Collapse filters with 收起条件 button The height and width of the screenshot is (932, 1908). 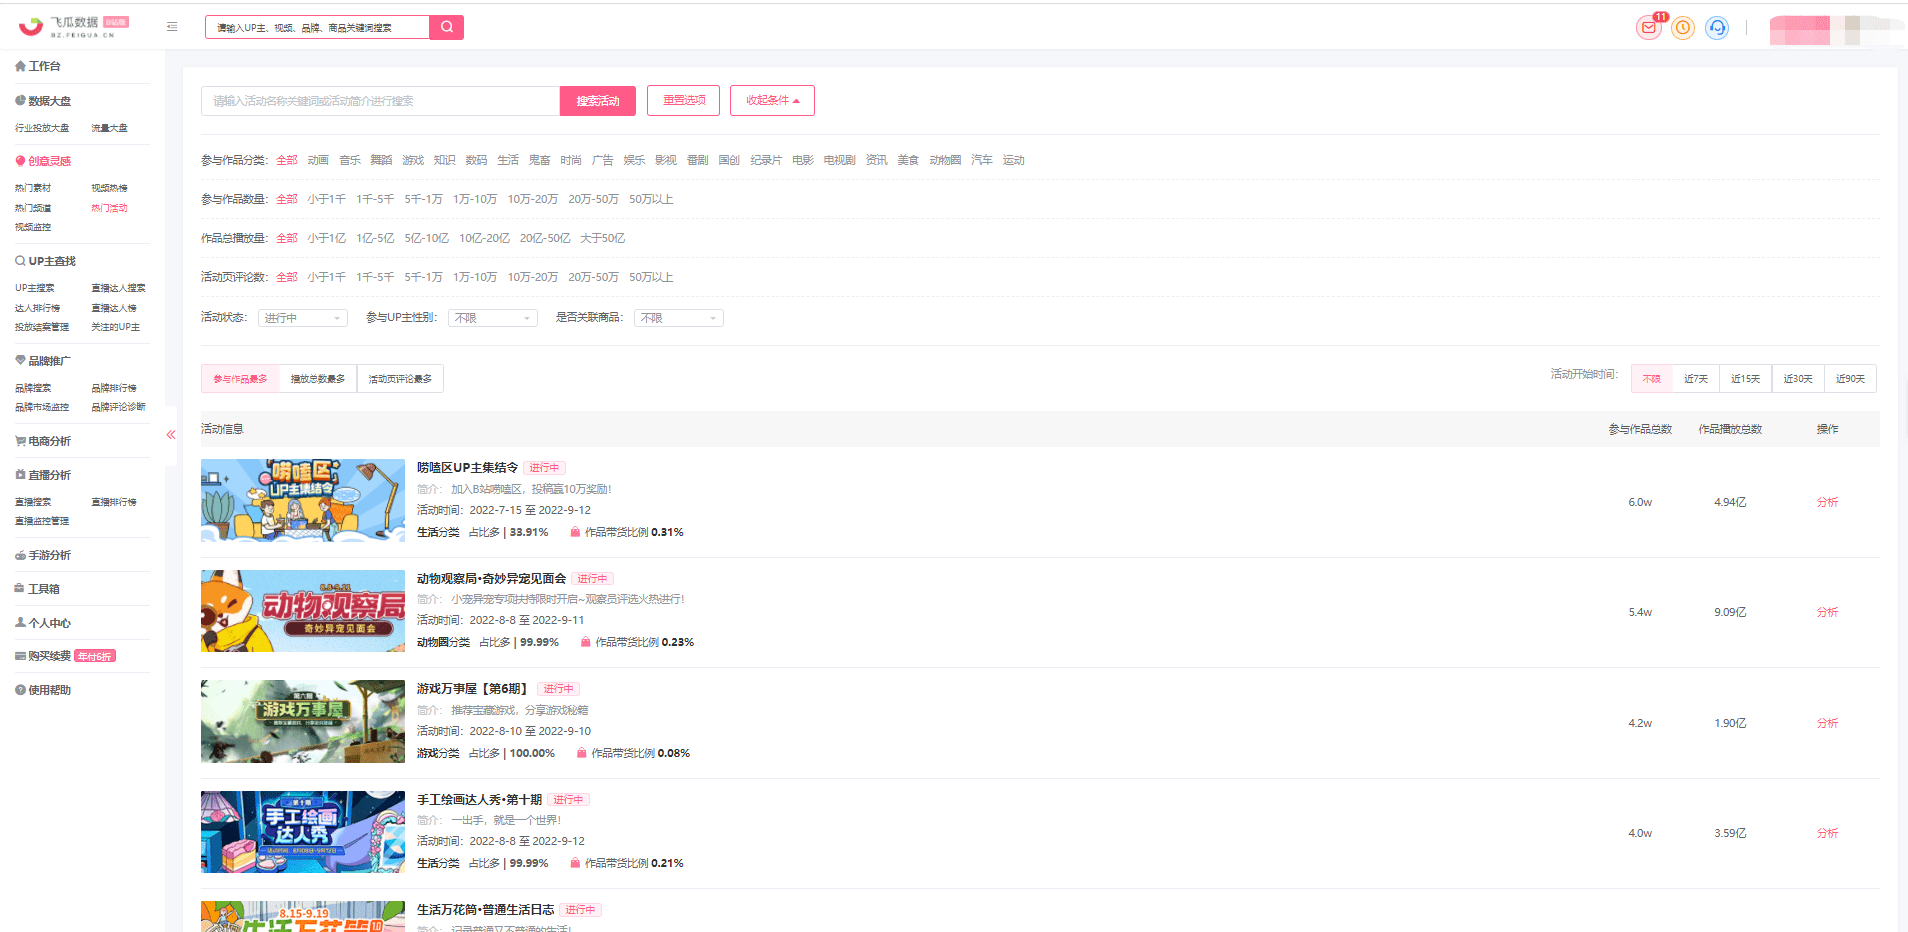(x=772, y=100)
